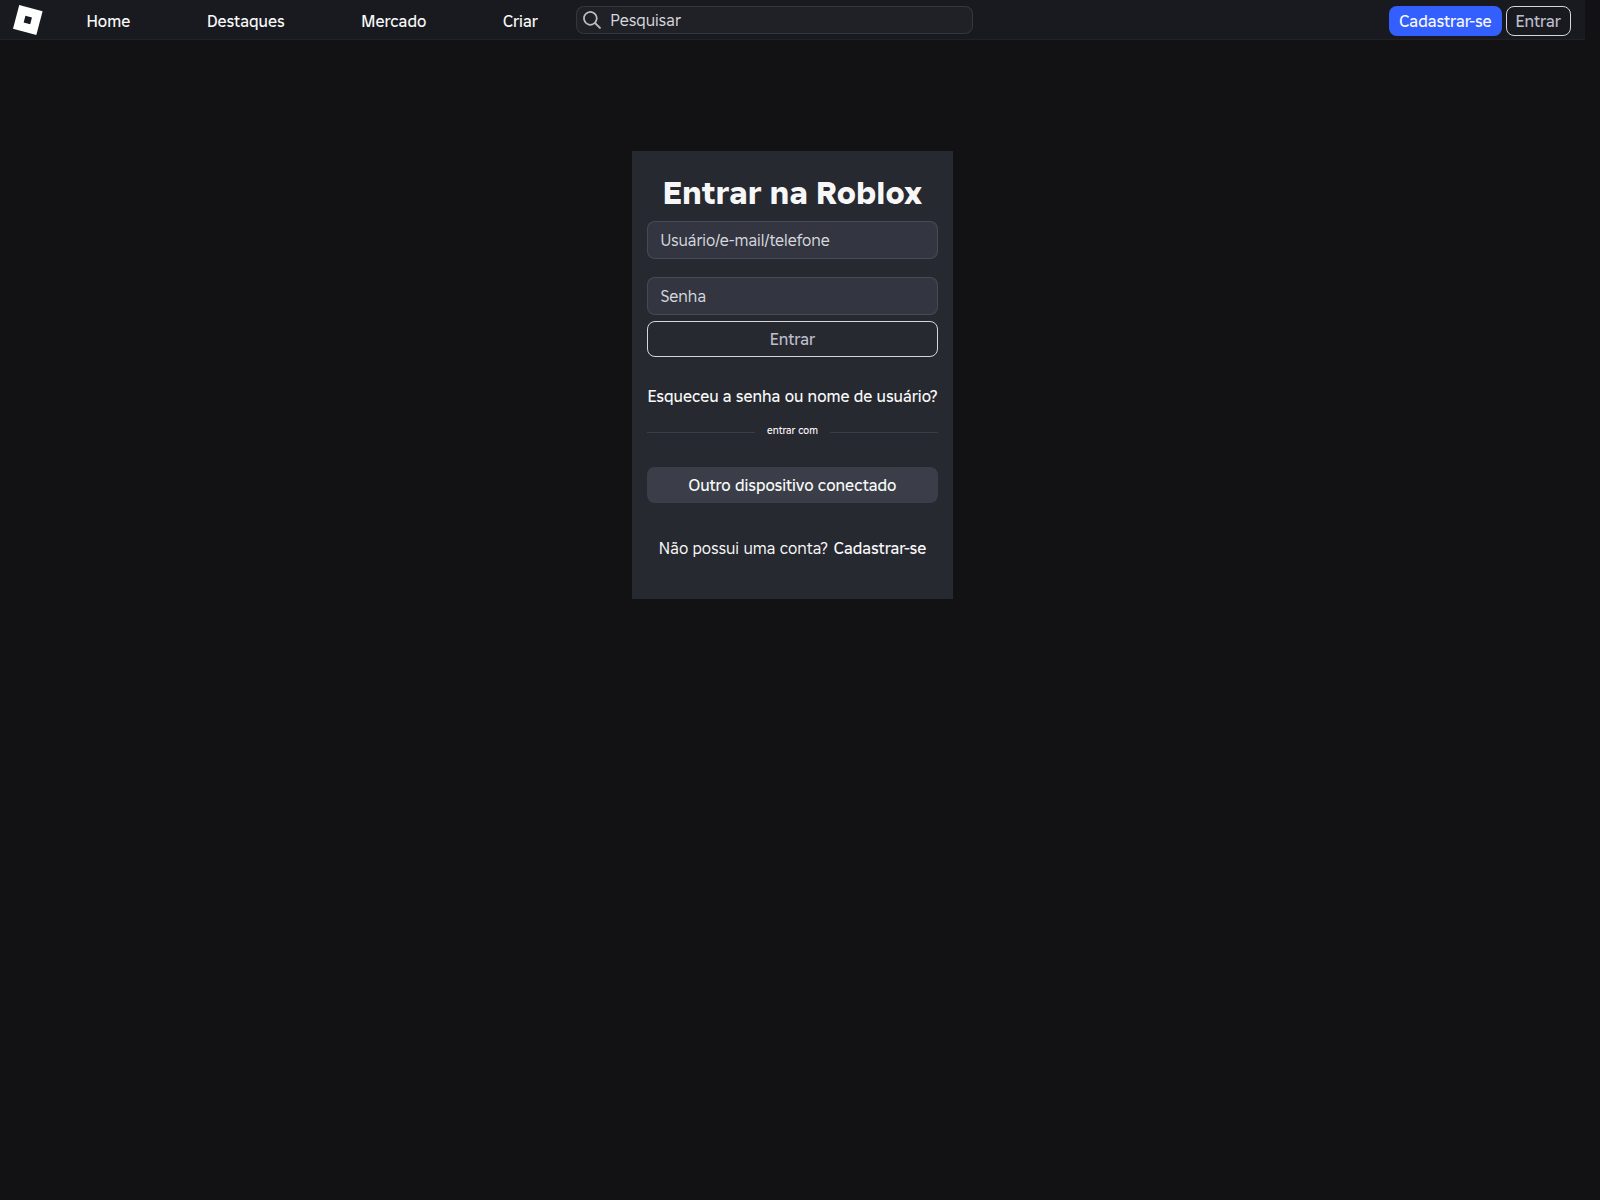
Task: Click the 'Não possui uma conta?' text
Action: coord(743,548)
